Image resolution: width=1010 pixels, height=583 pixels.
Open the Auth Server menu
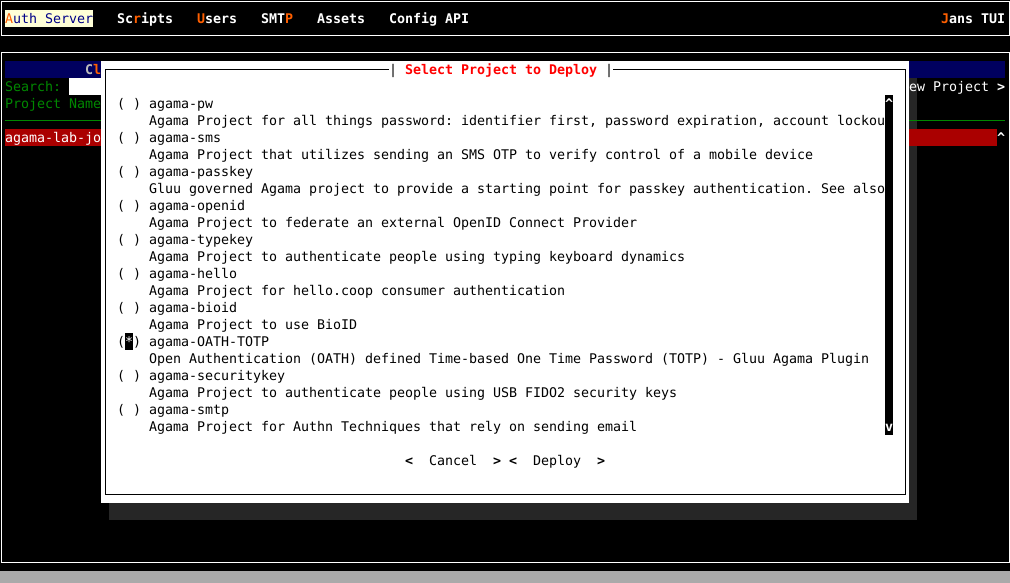point(49,19)
